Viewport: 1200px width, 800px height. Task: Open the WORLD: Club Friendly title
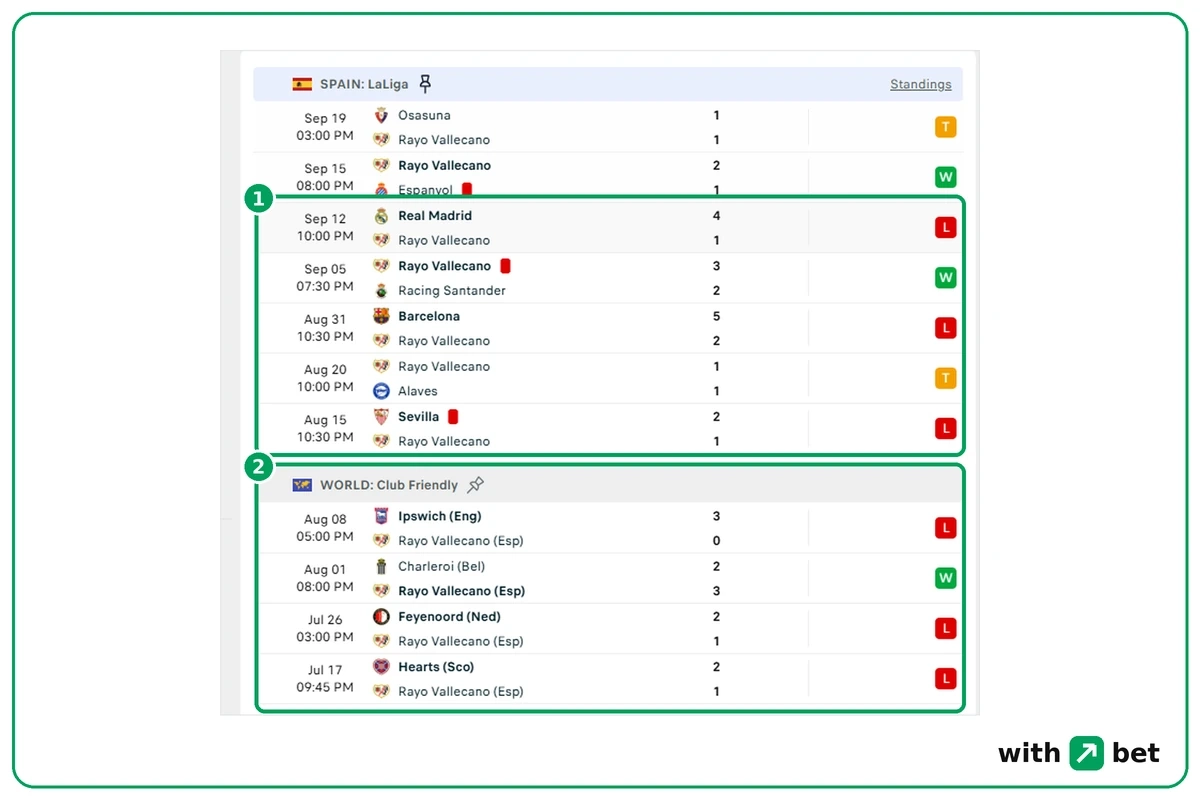[x=389, y=485]
